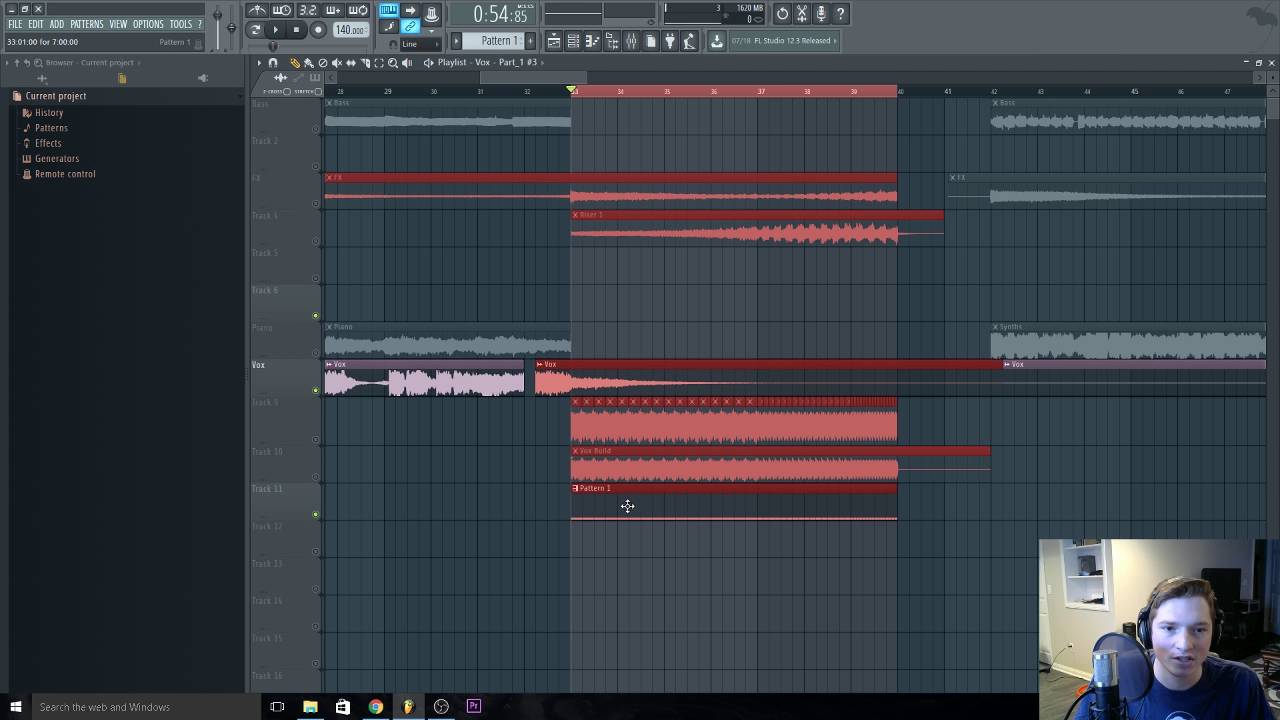Viewport: 1280px width, 720px height.
Task: Select the playlist Playback speaker tool
Action: click(x=406, y=63)
